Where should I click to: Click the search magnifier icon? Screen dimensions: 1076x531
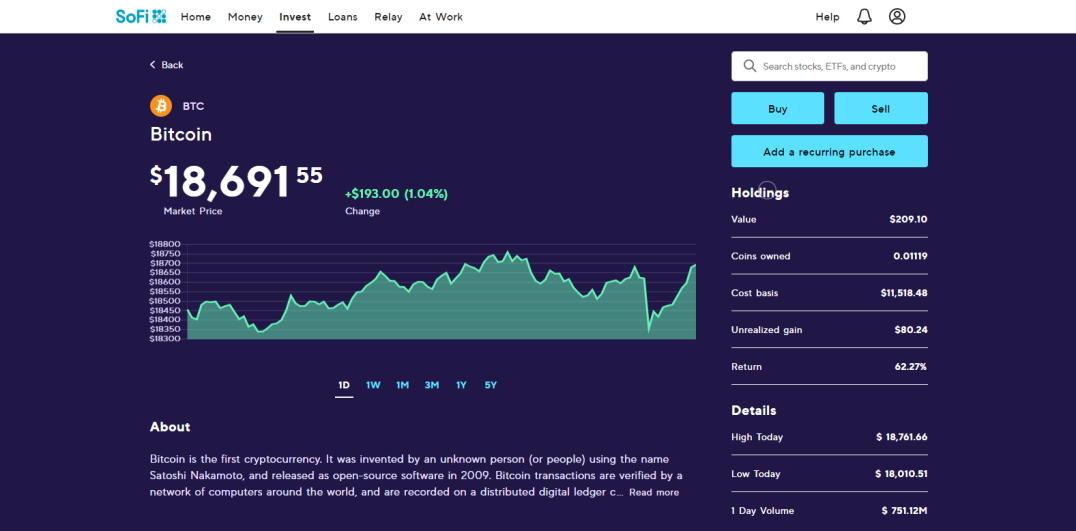(749, 67)
